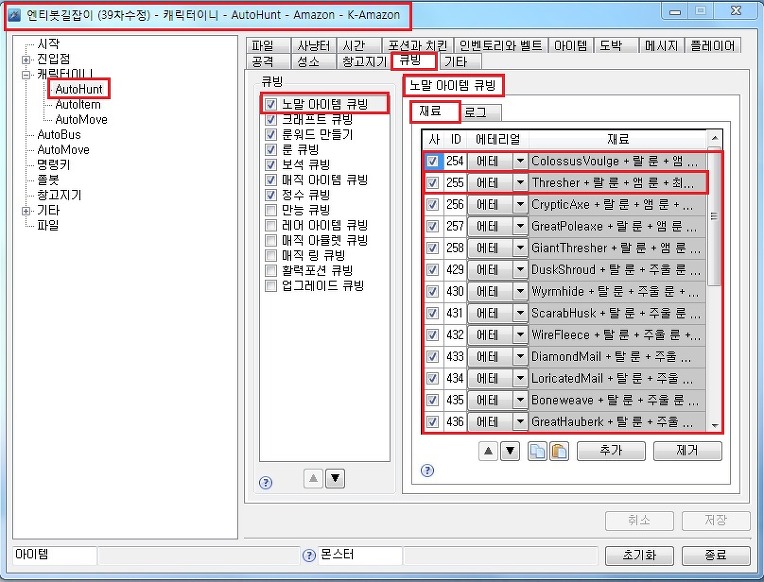The image size is (764, 582).
Task: Move recipe row down with arrow
Action: [x=510, y=451]
